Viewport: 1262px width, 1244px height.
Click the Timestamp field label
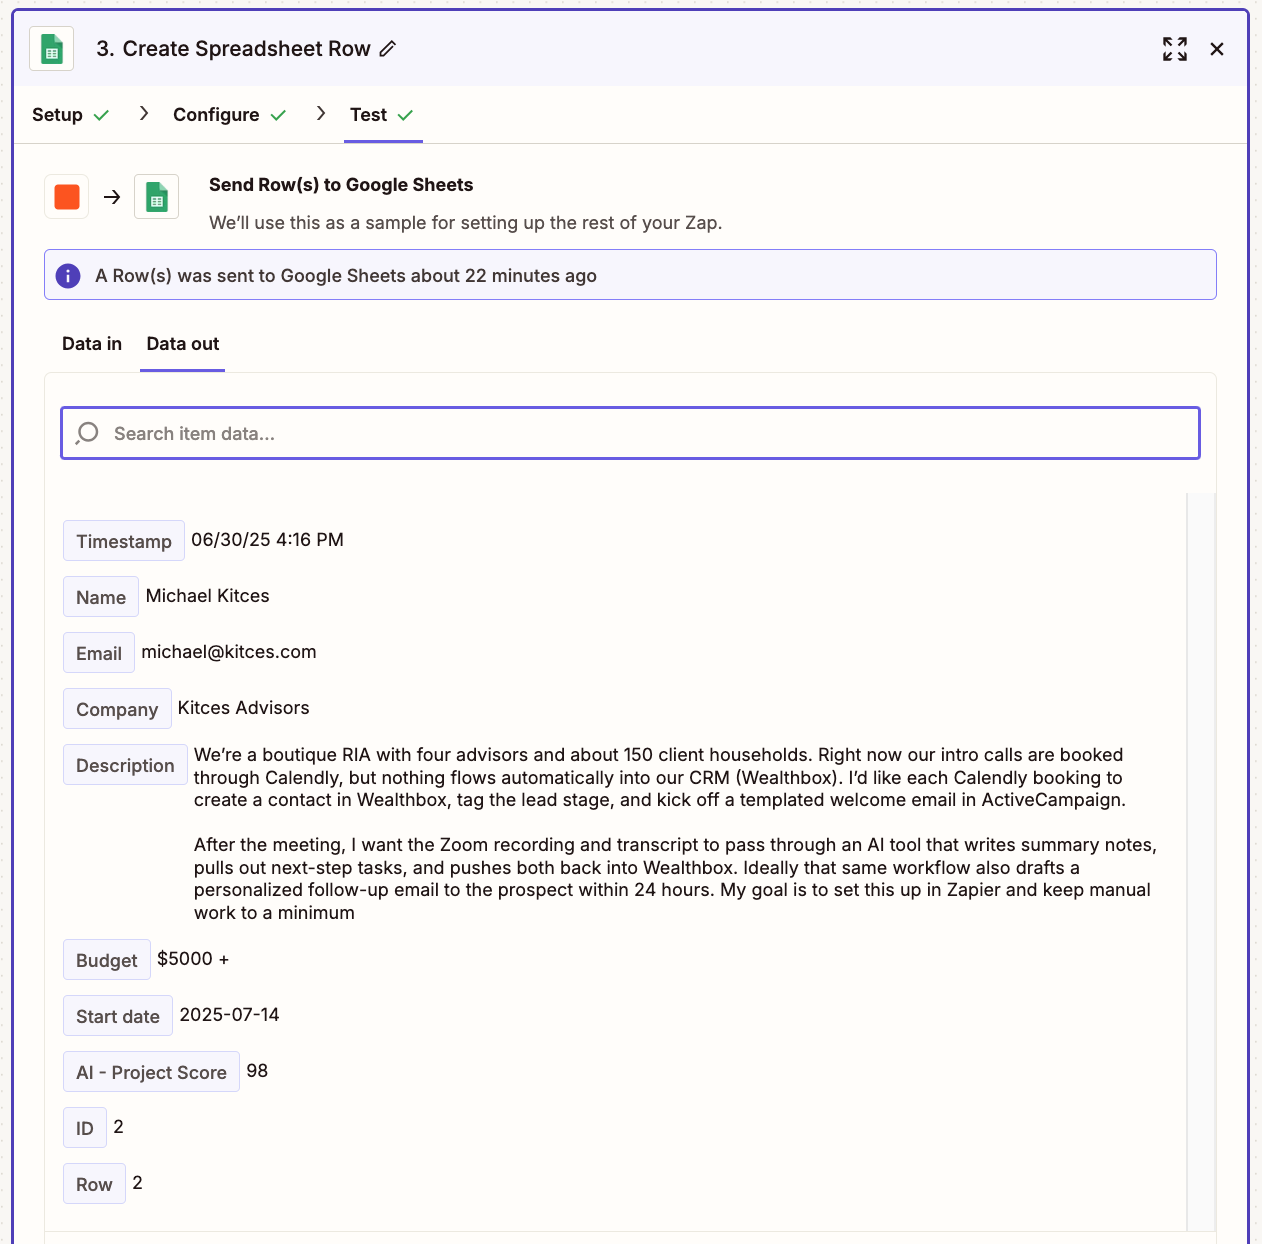124,541
